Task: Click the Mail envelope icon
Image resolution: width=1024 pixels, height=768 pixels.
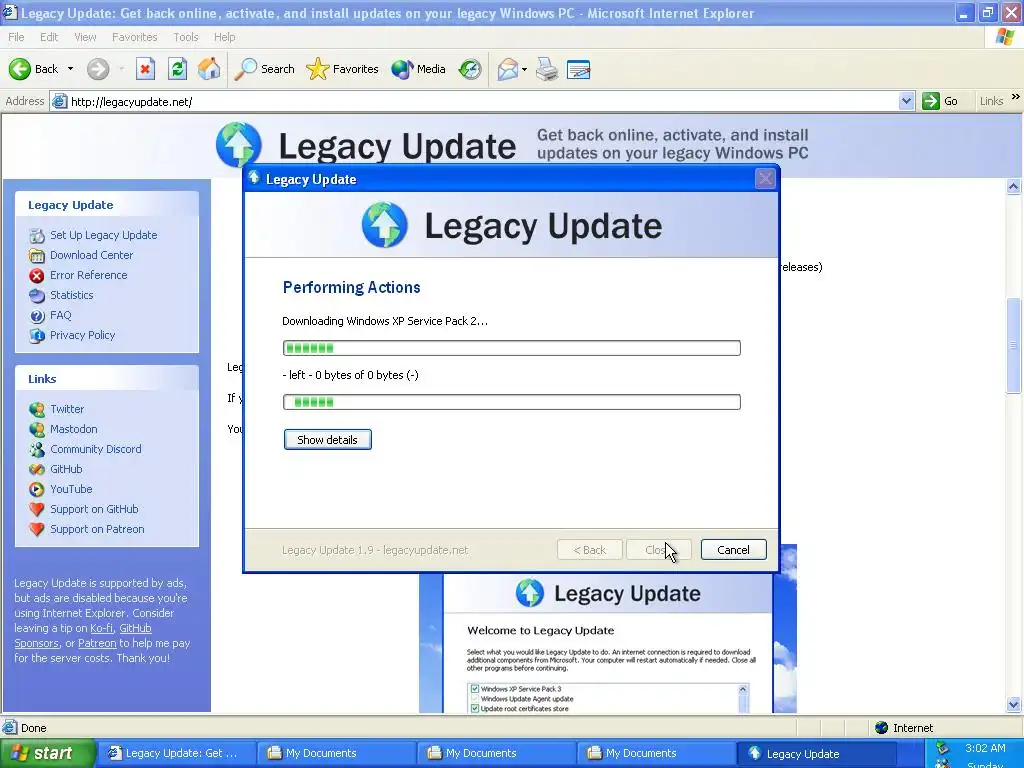Action: click(507, 69)
